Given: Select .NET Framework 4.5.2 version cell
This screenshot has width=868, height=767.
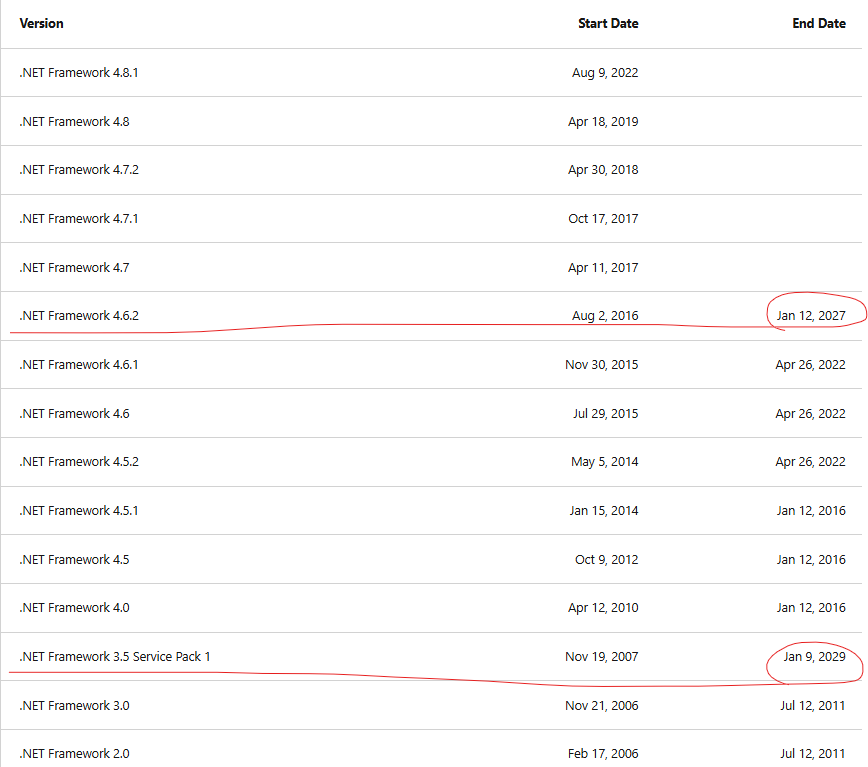Looking at the screenshot, I should pyautogui.click(x=79, y=462).
